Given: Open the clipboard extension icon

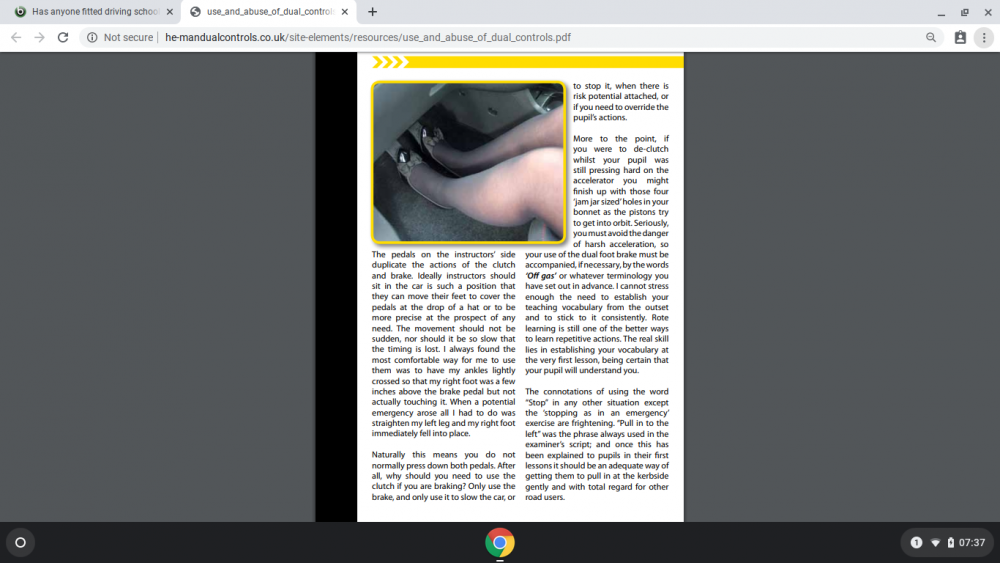Looking at the screenshot, I should click(x=960, y=38).
